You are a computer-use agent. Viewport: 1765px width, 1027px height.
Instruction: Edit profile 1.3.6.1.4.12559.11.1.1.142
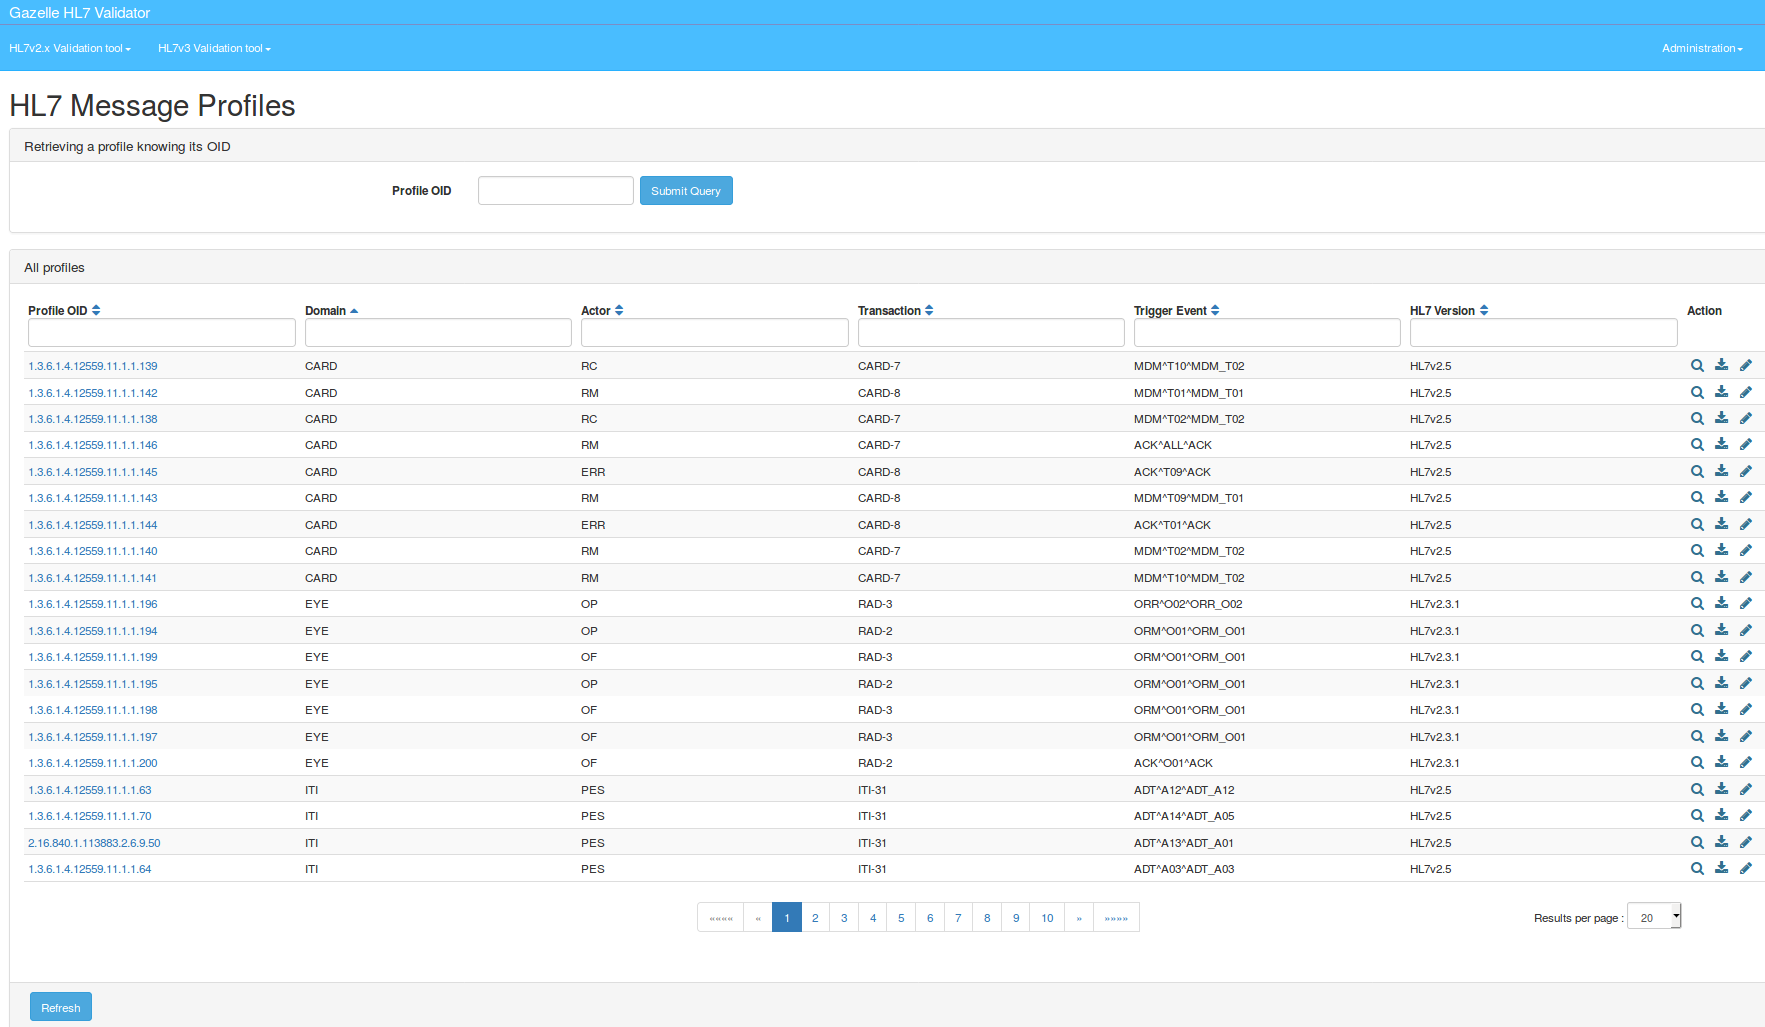[1746, 392]
